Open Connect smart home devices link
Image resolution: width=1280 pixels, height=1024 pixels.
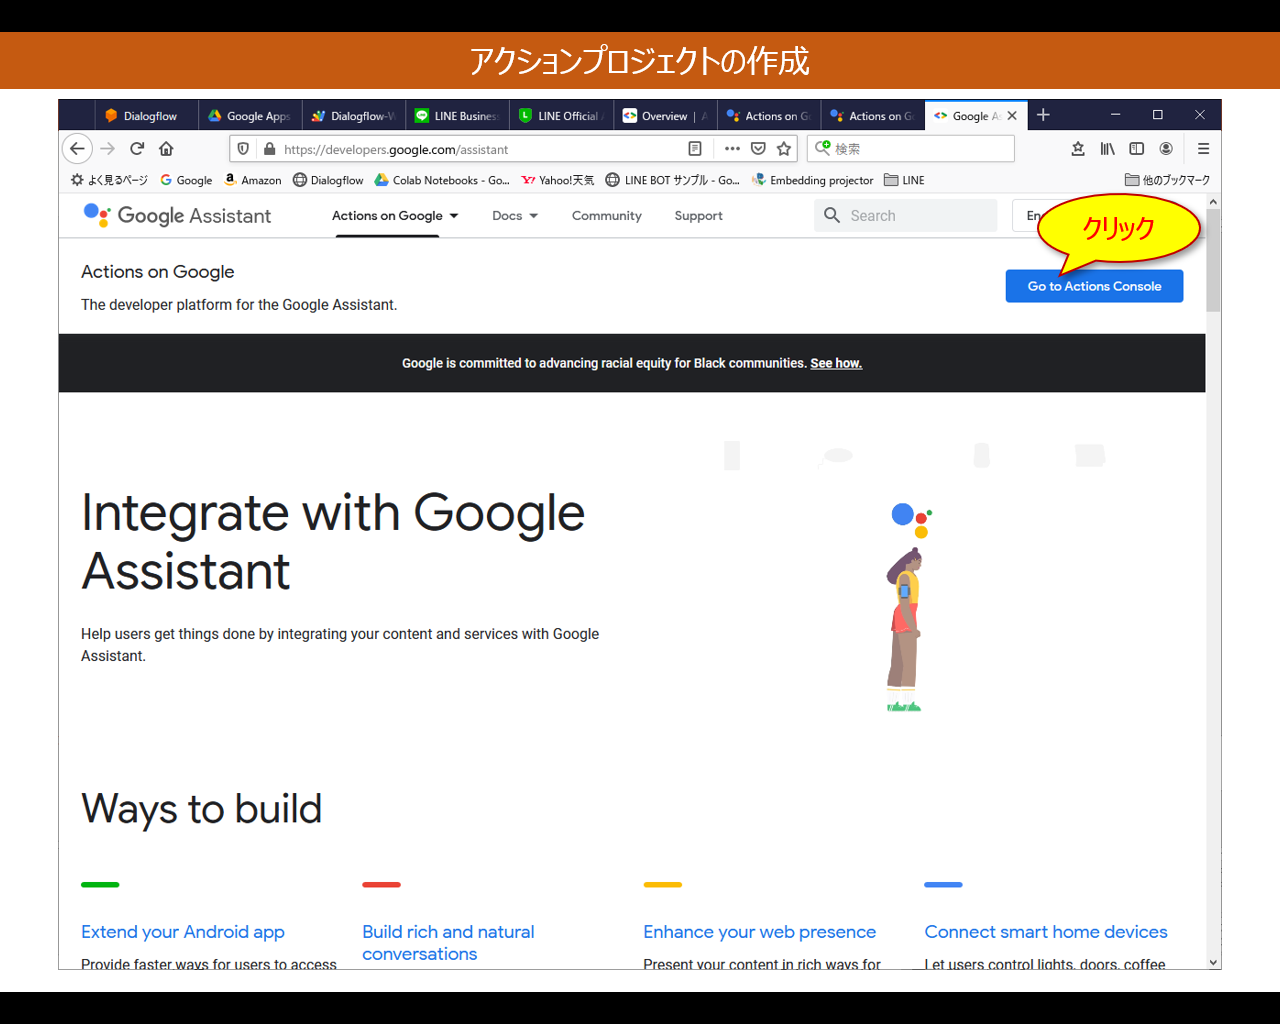1046,931
